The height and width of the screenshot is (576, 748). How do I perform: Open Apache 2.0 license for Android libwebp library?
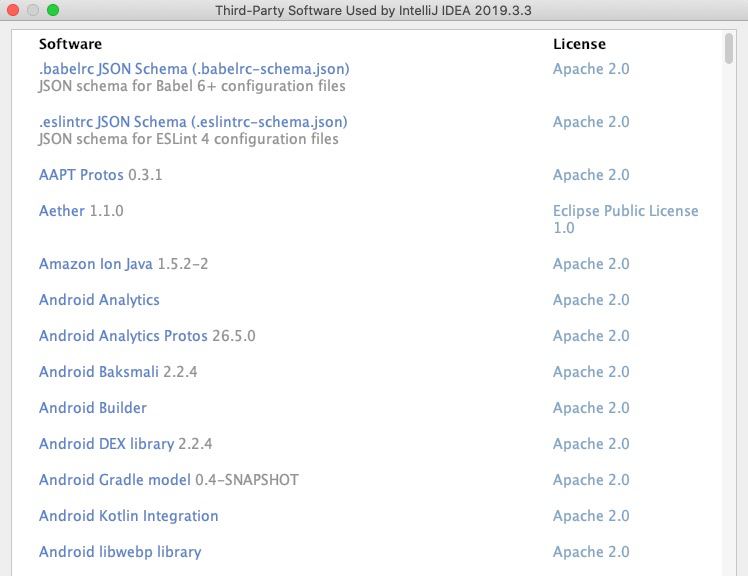(591, 552)
